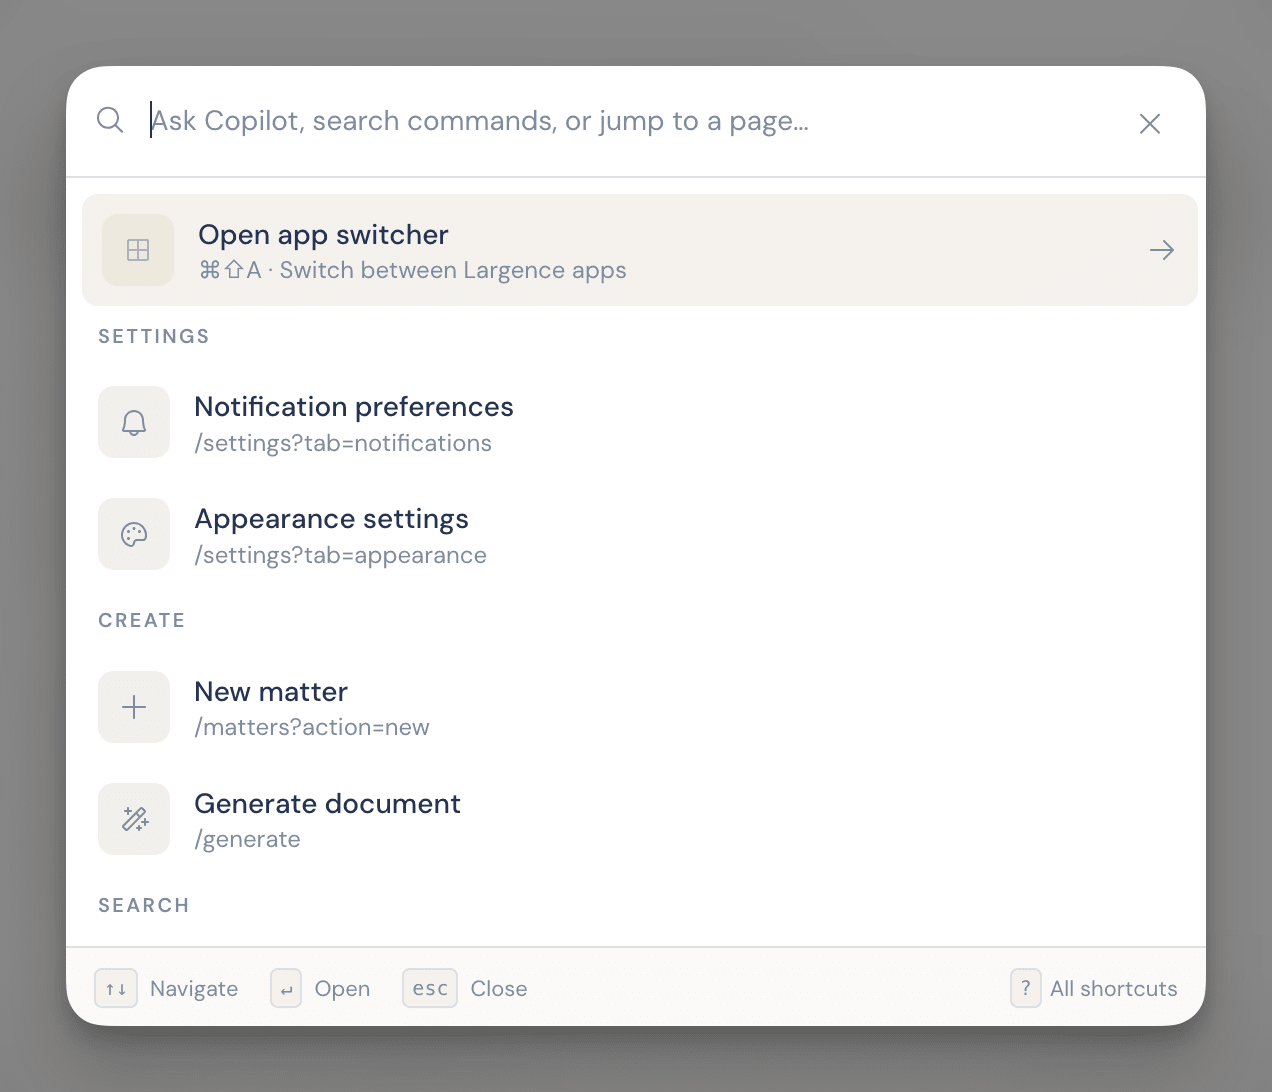Click the CREATE section header
The height and width of the screenshot is (1092, 1272).
(x=142, y=620)
